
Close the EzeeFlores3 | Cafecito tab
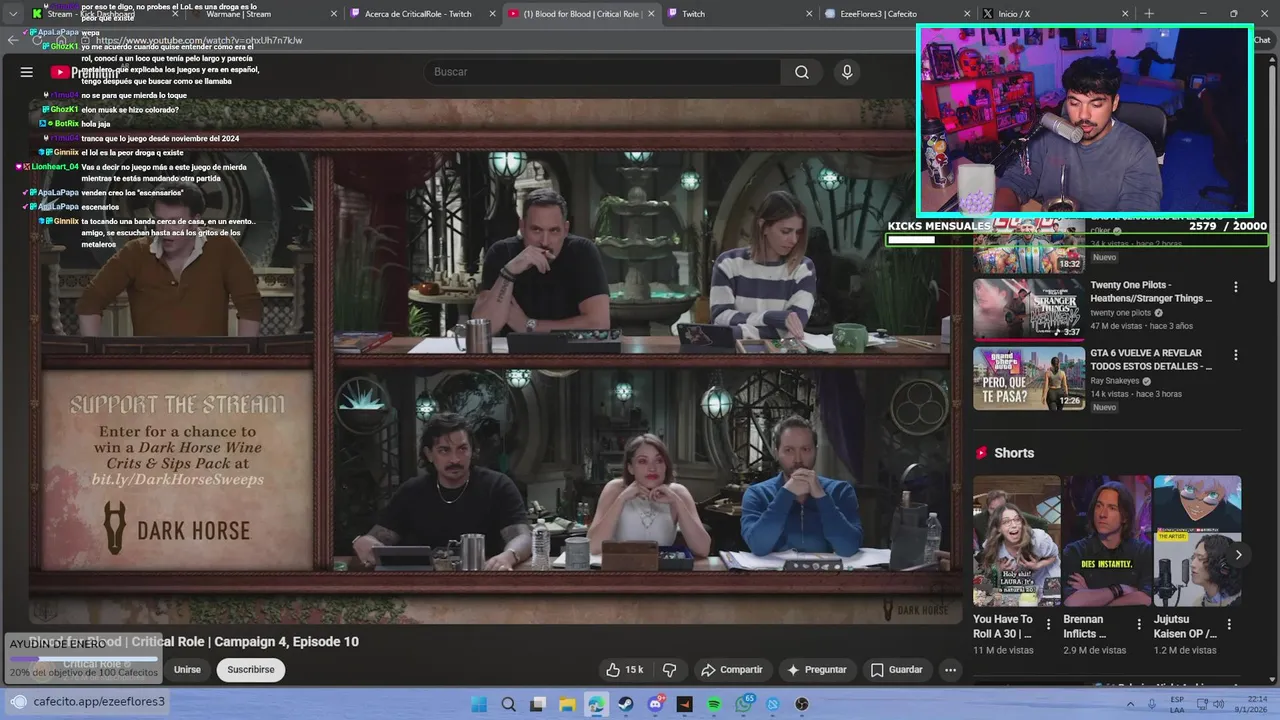click(x=967, y=14)
